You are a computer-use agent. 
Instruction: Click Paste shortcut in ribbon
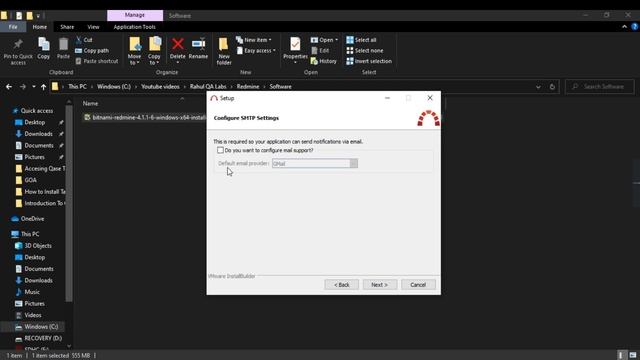point(97,61)
